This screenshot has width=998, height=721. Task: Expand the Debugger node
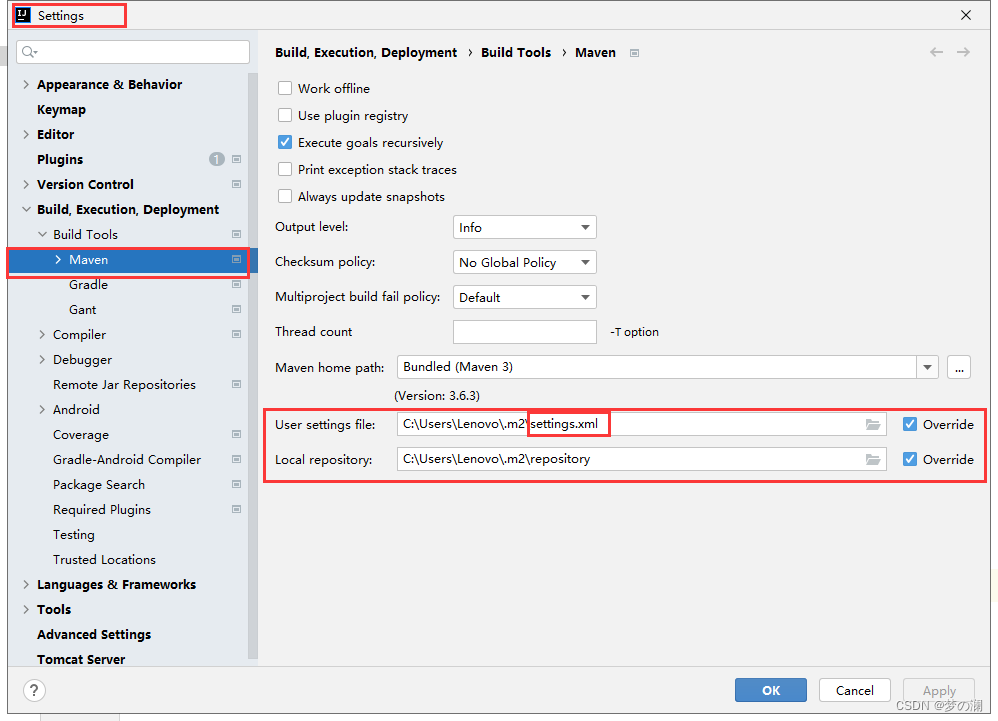(x=43, y=360)
